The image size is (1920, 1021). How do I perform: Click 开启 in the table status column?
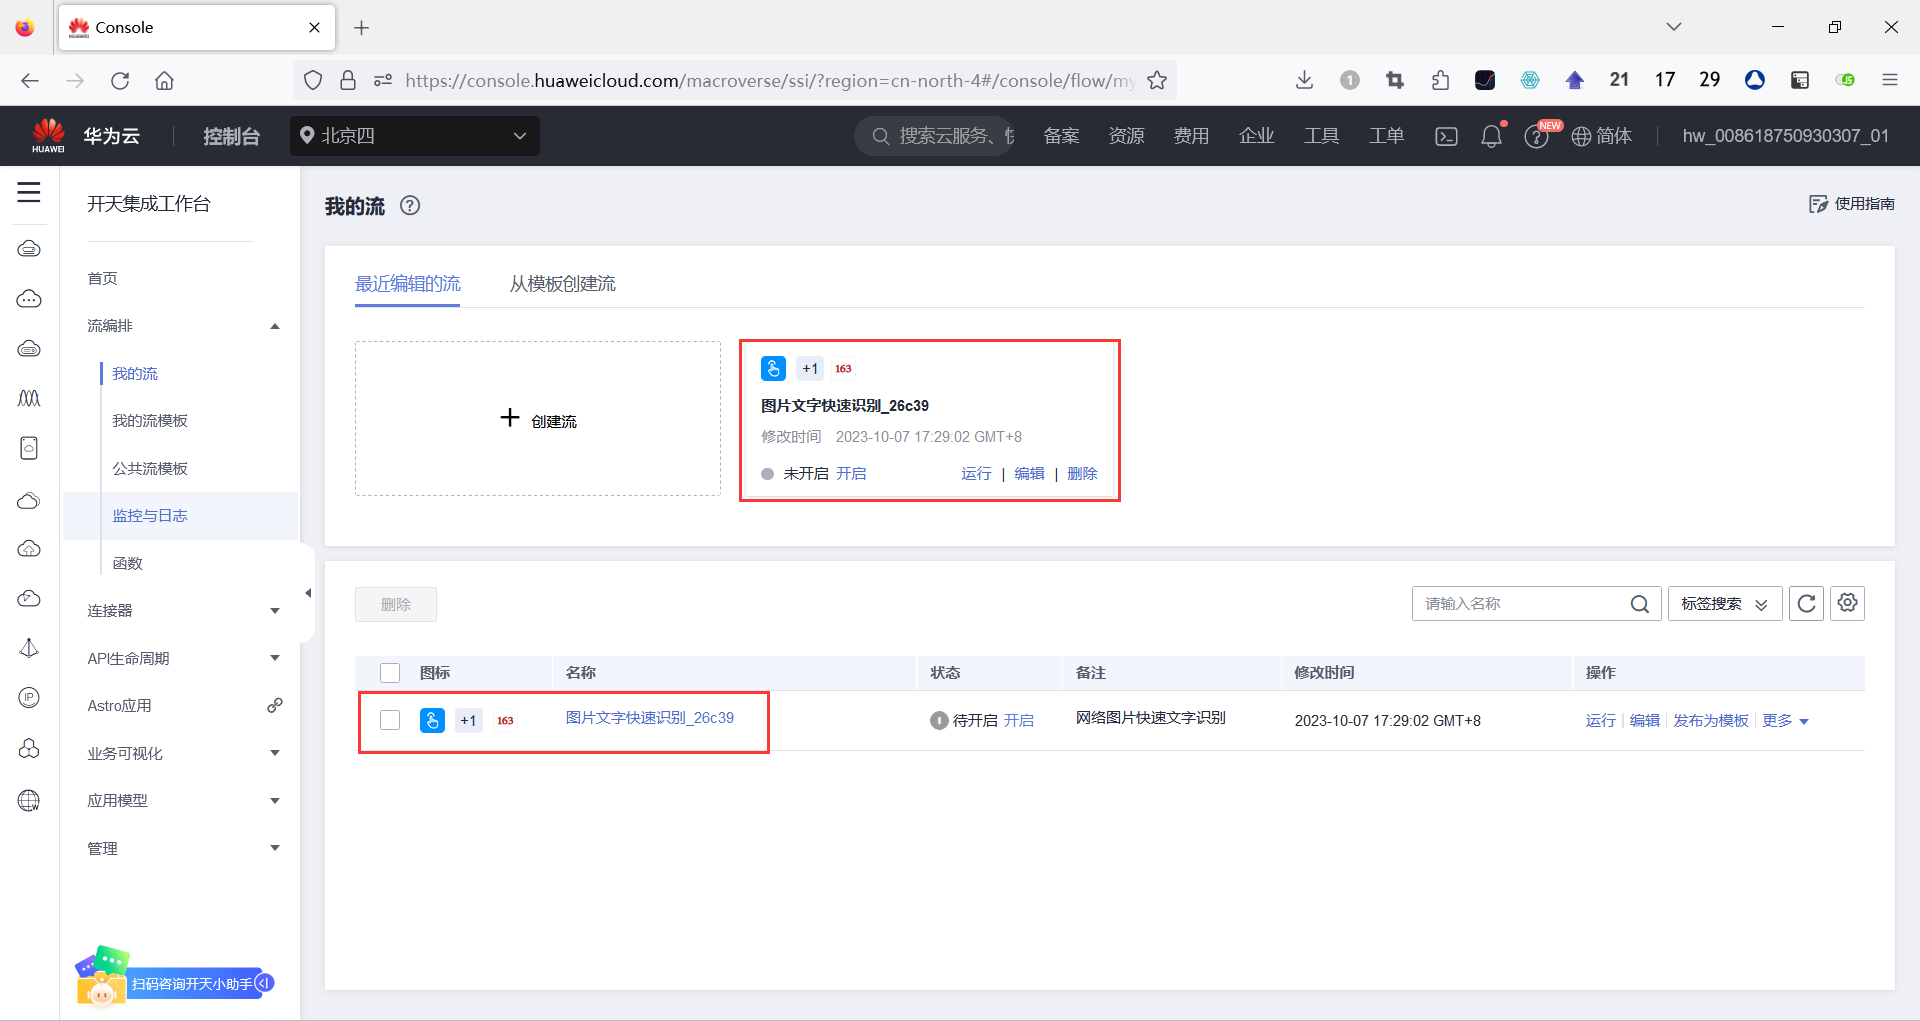point(1019,721)
